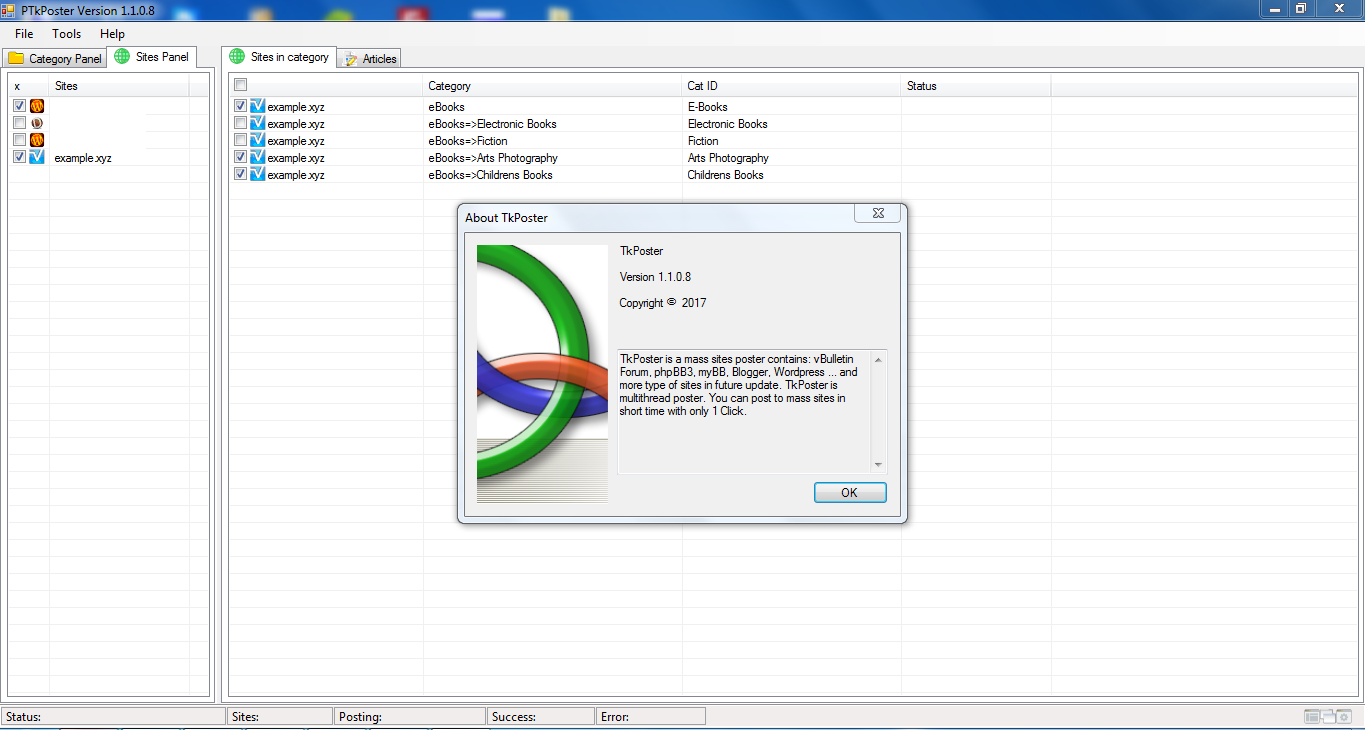Click the vBulletin icon in the Childrens Books row
Image resolution: width=1365 pixels, height=730 pixels.
tap(257, 174)
